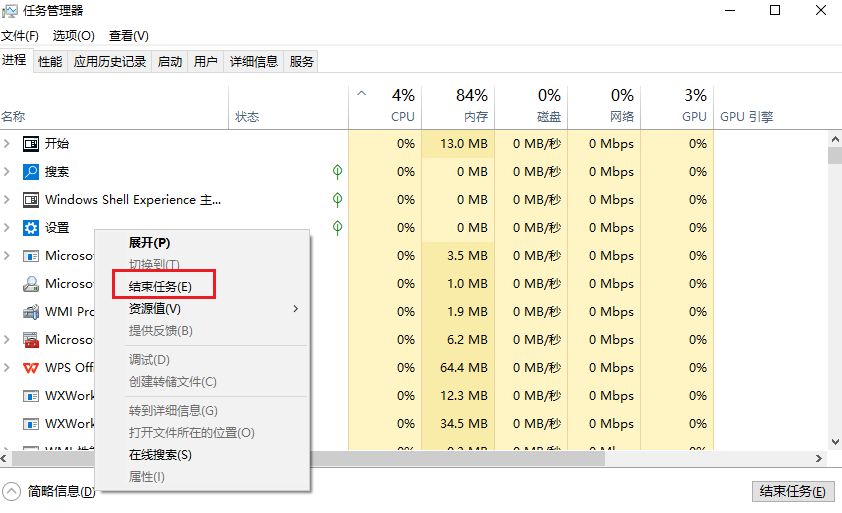Open the 文件(F) menu
Image resolution: width=842 pixels, height=513 pixels.
[x=20, y=35]
